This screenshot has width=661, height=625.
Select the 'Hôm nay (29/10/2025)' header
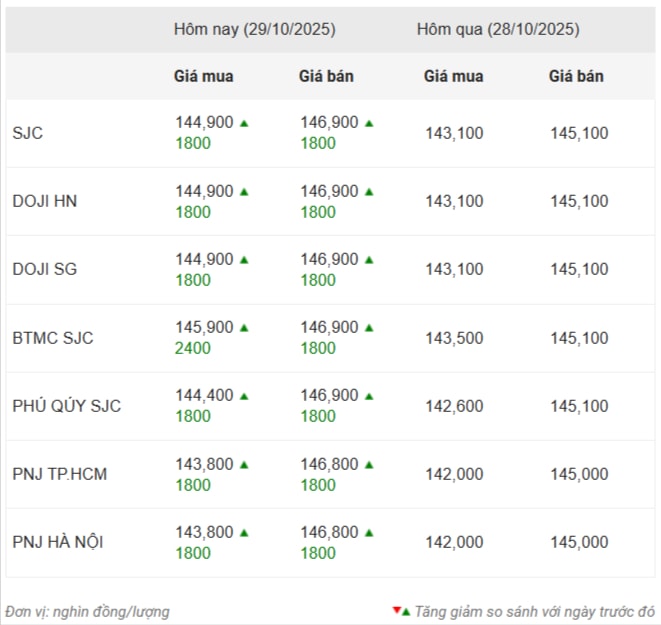coord(255,30)
